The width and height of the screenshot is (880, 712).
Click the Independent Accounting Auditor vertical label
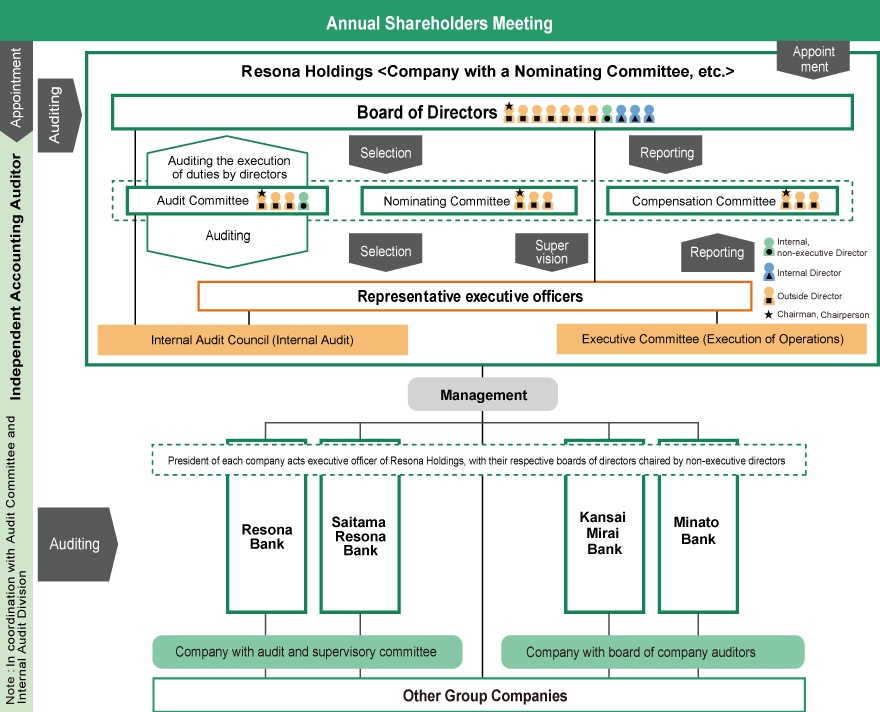click(16, 277)
